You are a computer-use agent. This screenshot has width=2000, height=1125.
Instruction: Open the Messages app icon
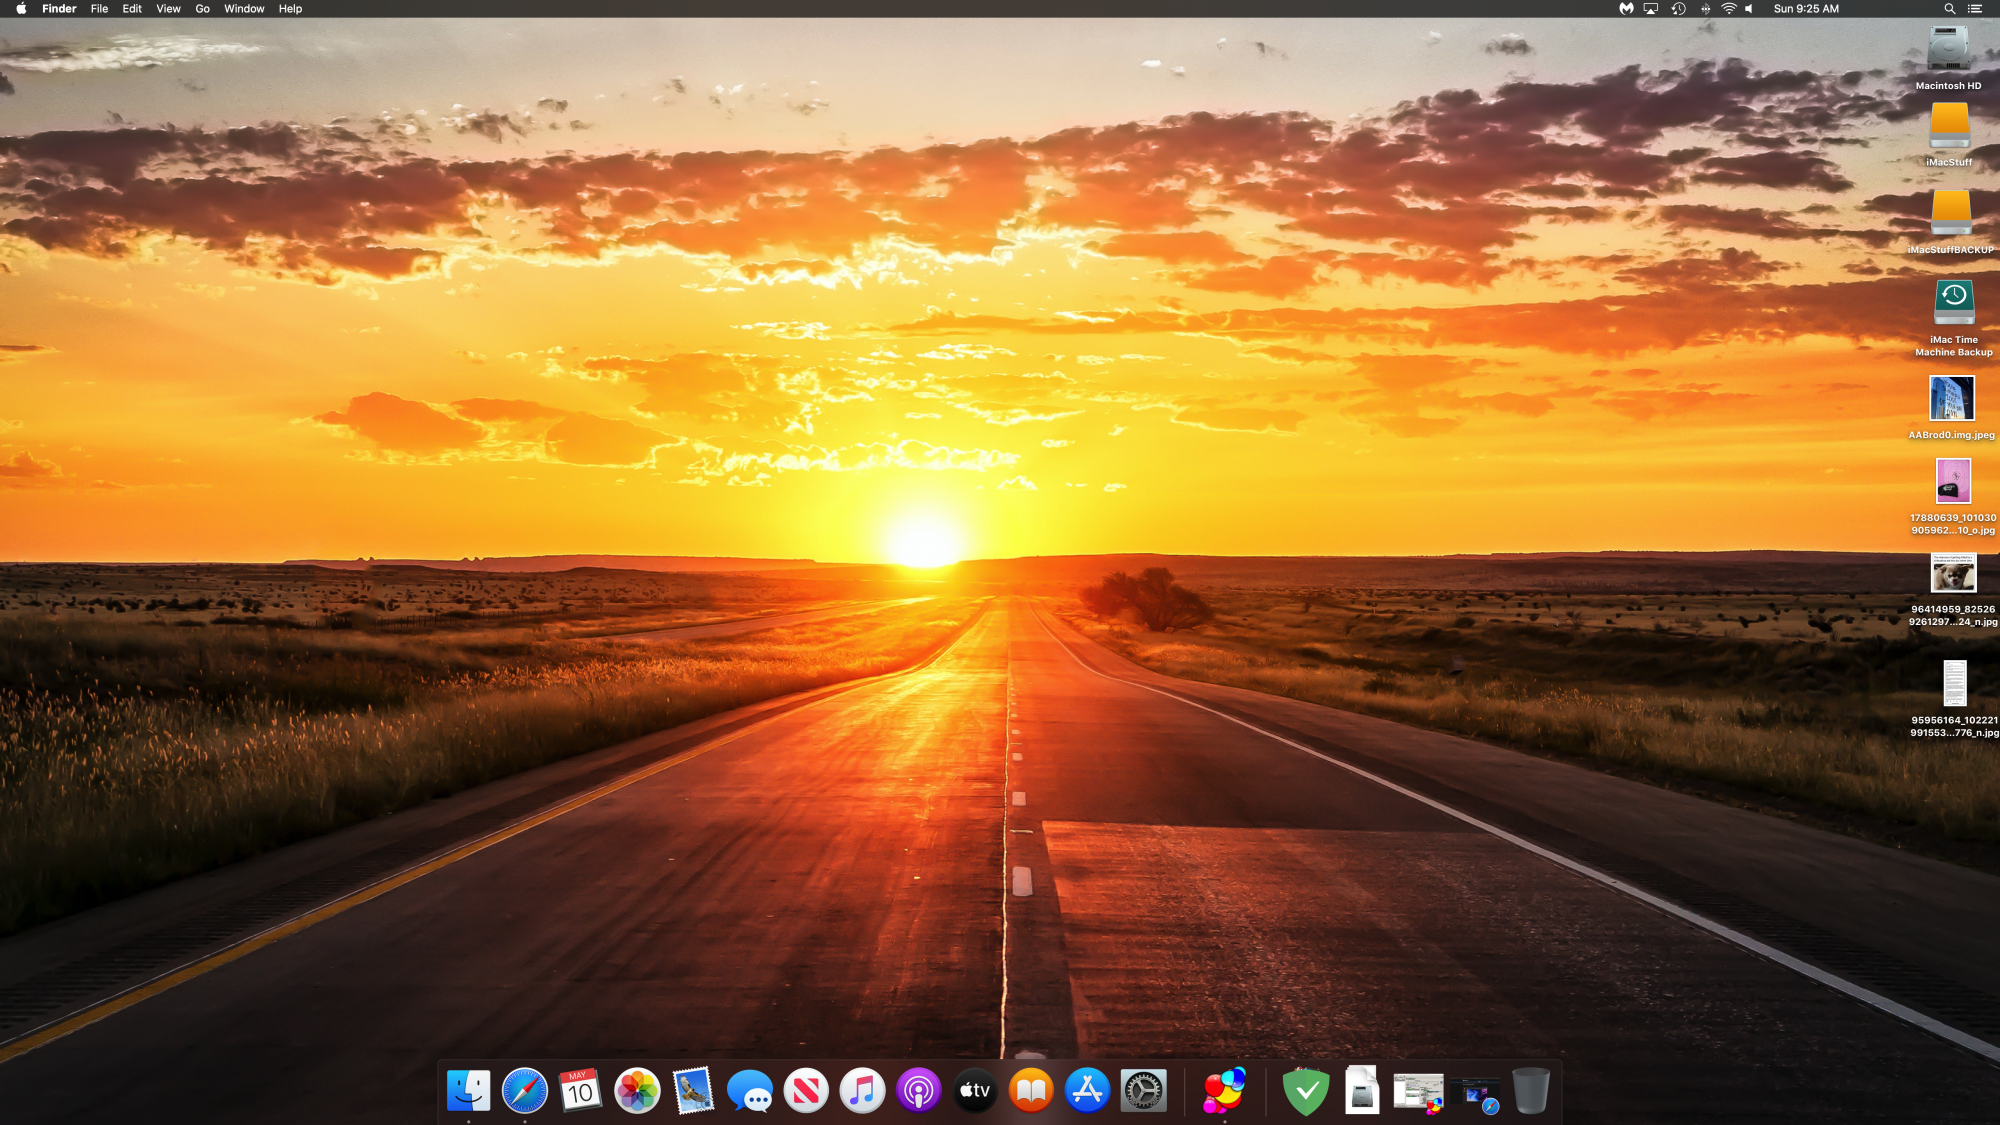[749, 1090]
